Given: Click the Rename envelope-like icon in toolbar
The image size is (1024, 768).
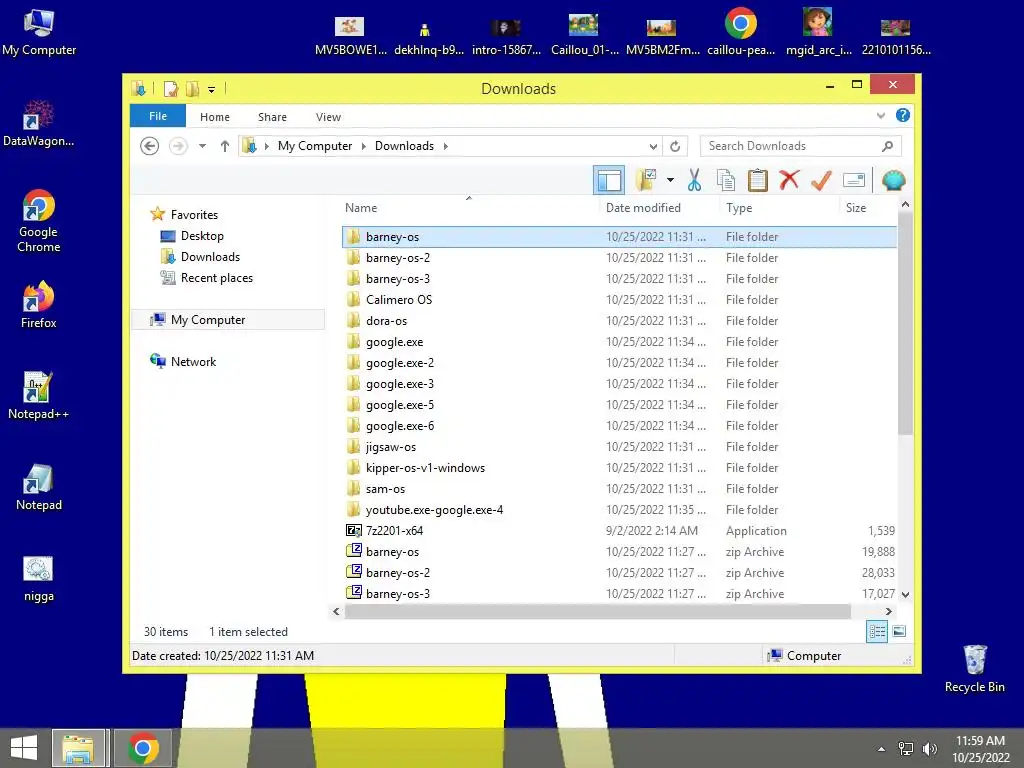Looking at the screenshot, I should pos(854,180).
